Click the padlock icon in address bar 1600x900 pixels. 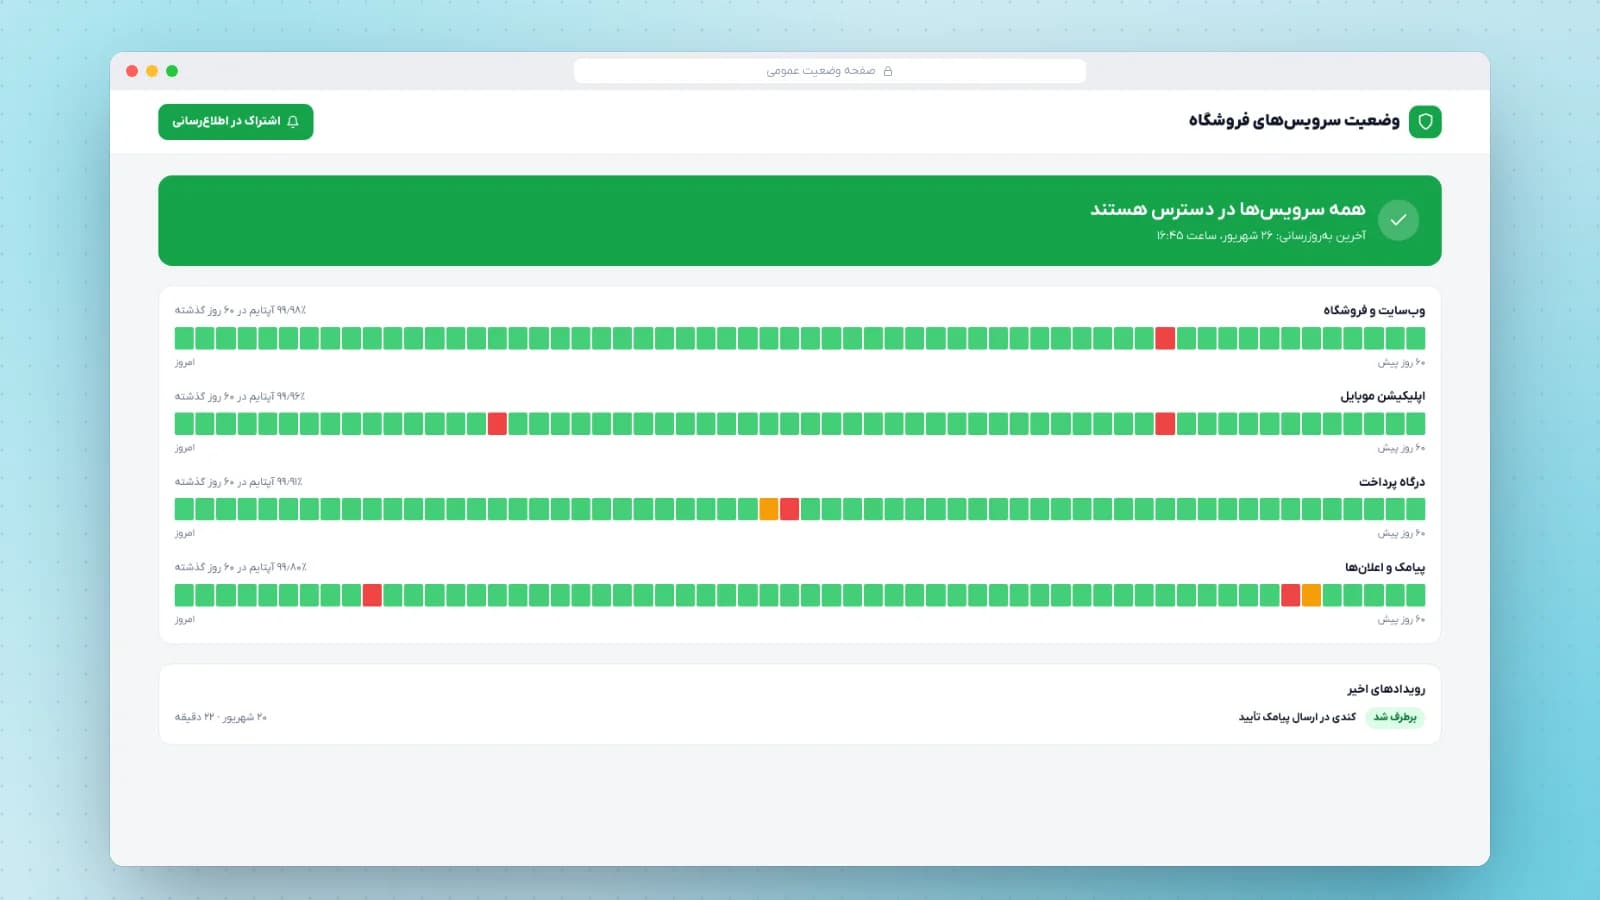click(x=888, y=71)
